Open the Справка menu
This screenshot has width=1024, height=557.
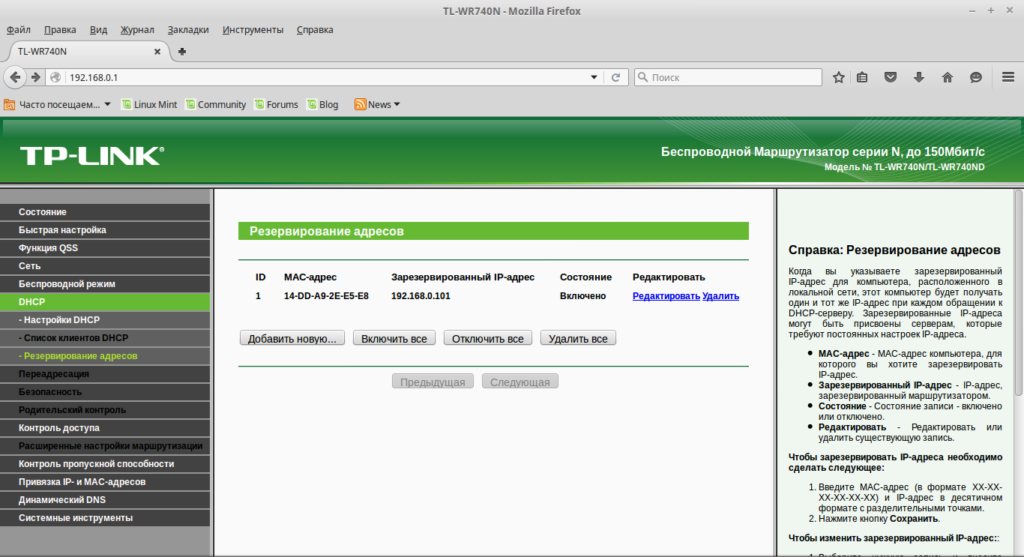coord(315,29)
